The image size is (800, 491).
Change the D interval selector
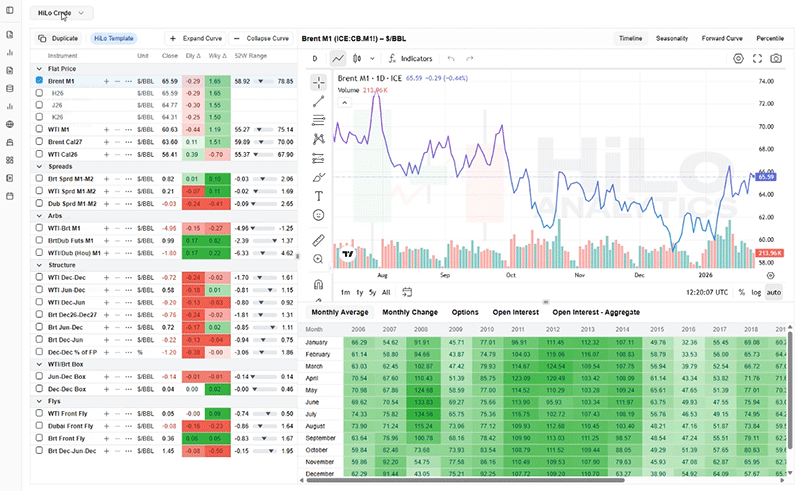(315, 59)
